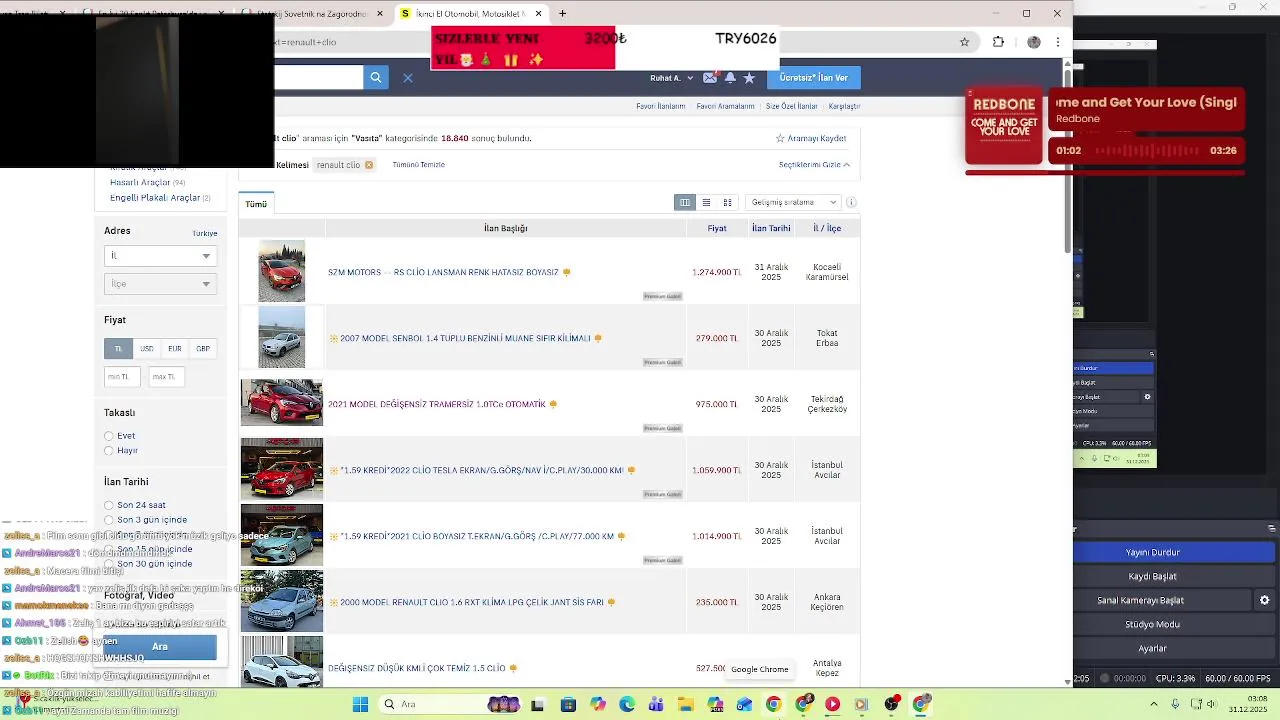This screenshot has width=1280, height=720.
Task: Choose TL currency for price filter
Action: [x=118, y=349]
